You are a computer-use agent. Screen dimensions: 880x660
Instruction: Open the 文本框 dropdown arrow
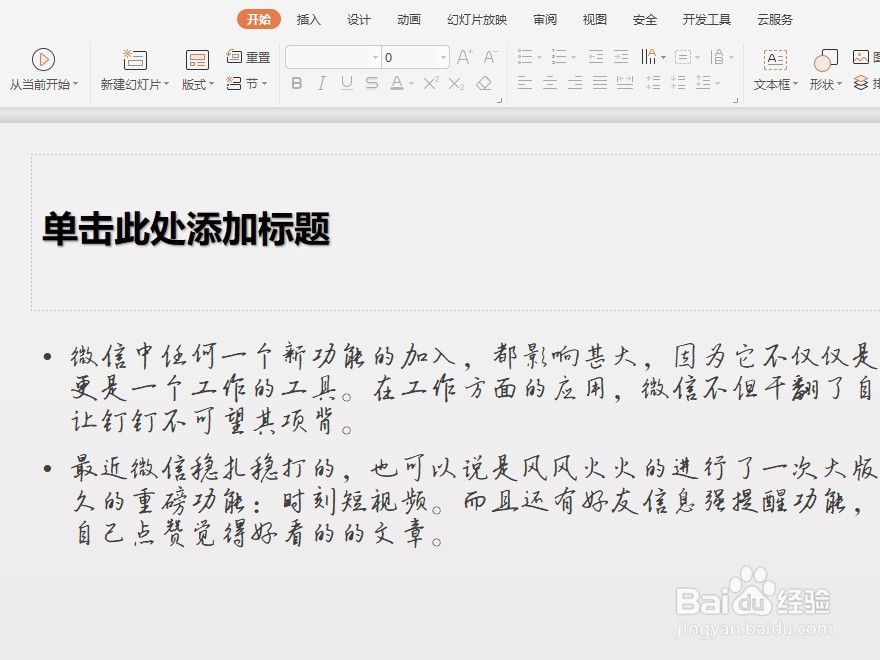795,84
